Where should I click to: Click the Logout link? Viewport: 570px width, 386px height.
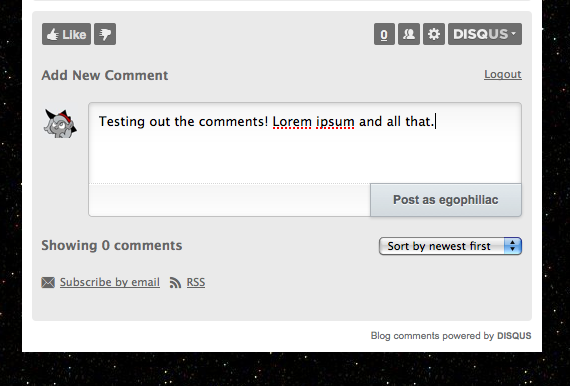point(503,74)
